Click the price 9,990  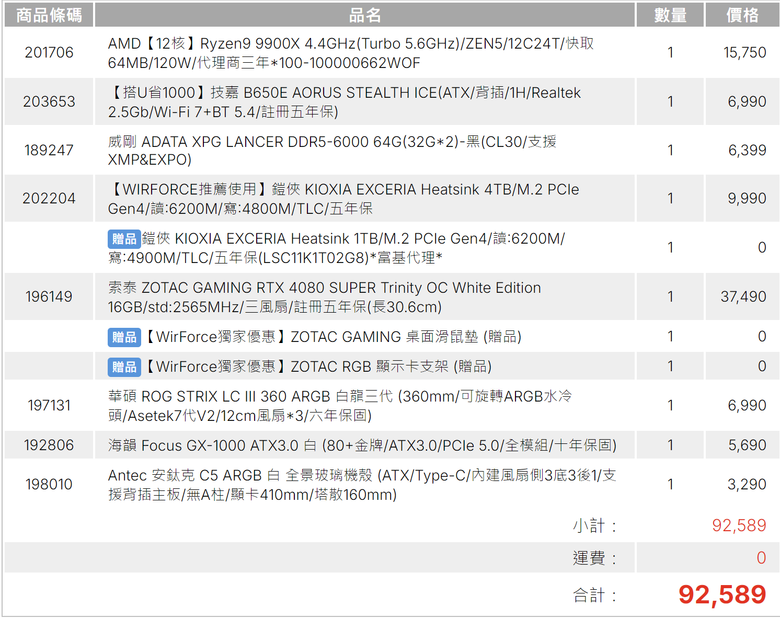747,199
